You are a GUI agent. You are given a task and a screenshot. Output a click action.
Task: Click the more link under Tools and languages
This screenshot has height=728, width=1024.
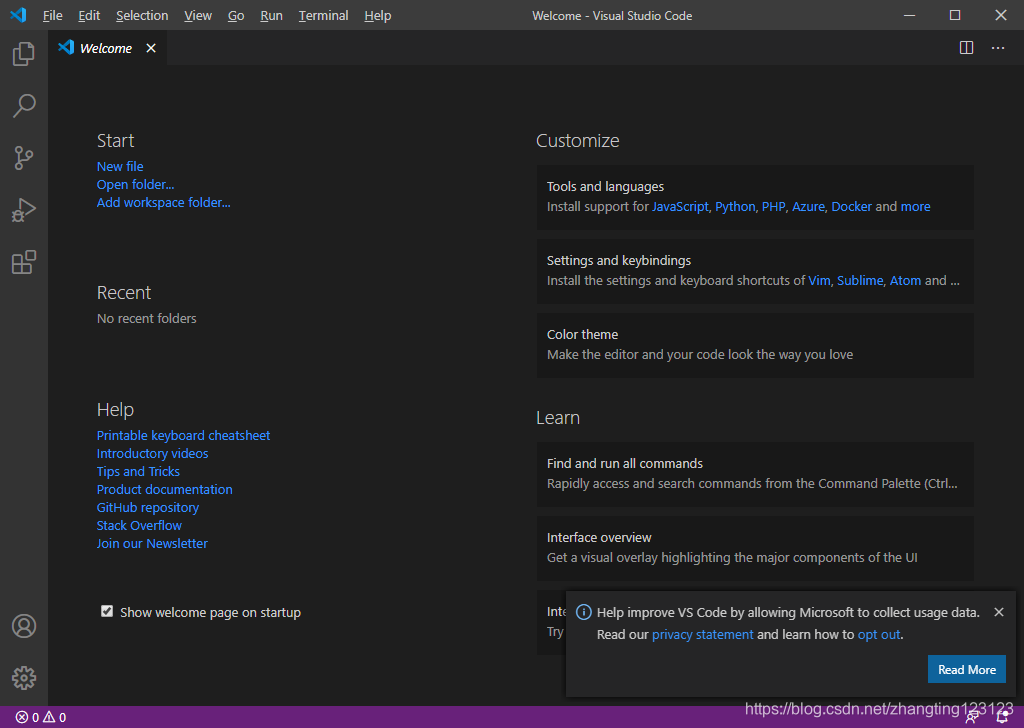point(915,206)
